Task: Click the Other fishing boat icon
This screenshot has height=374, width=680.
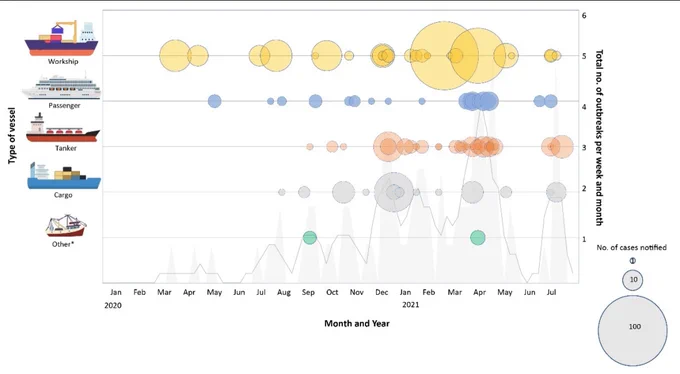Action: pos(66,226)
